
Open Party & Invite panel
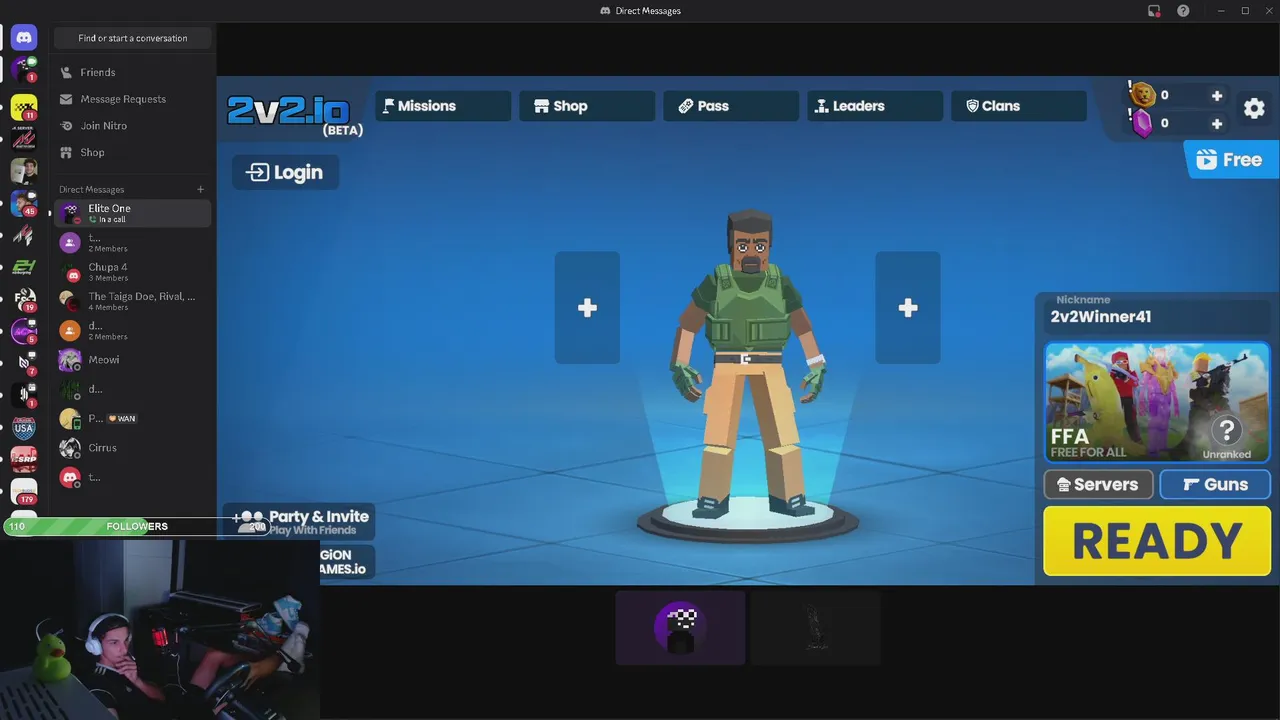pyautogui.click(x=299, y=521)
